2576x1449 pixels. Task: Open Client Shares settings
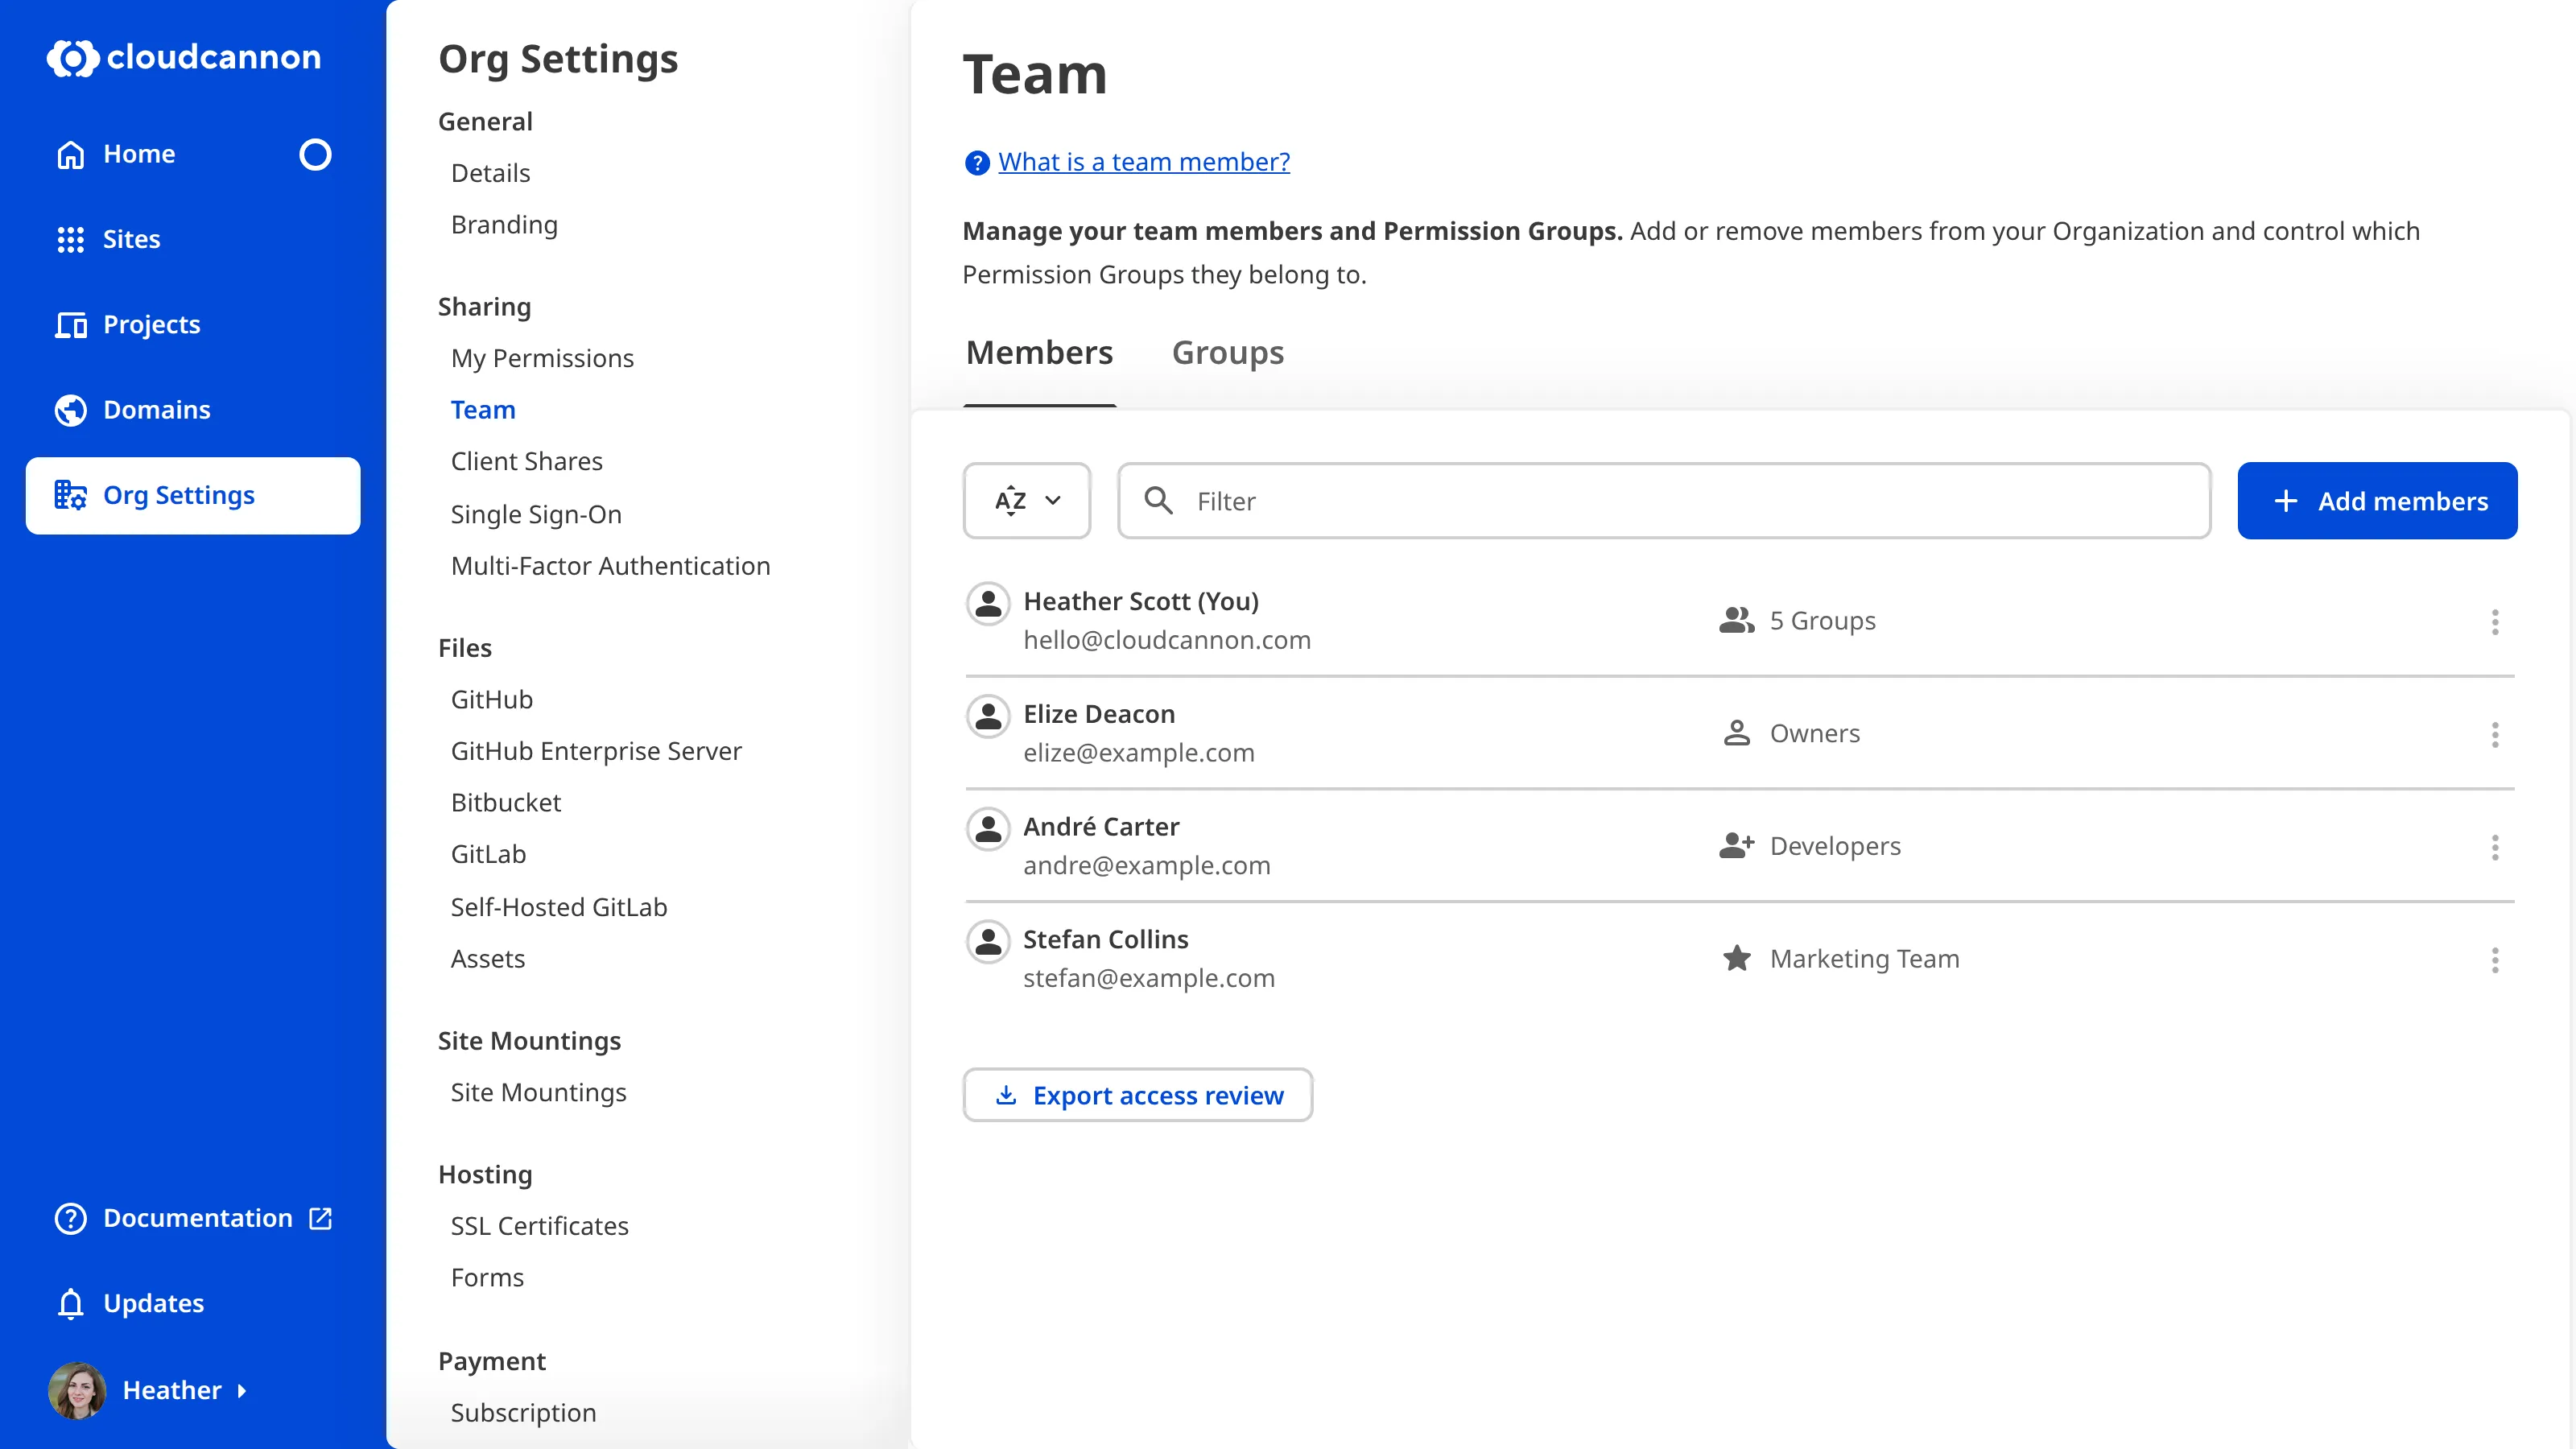(526, 461)
